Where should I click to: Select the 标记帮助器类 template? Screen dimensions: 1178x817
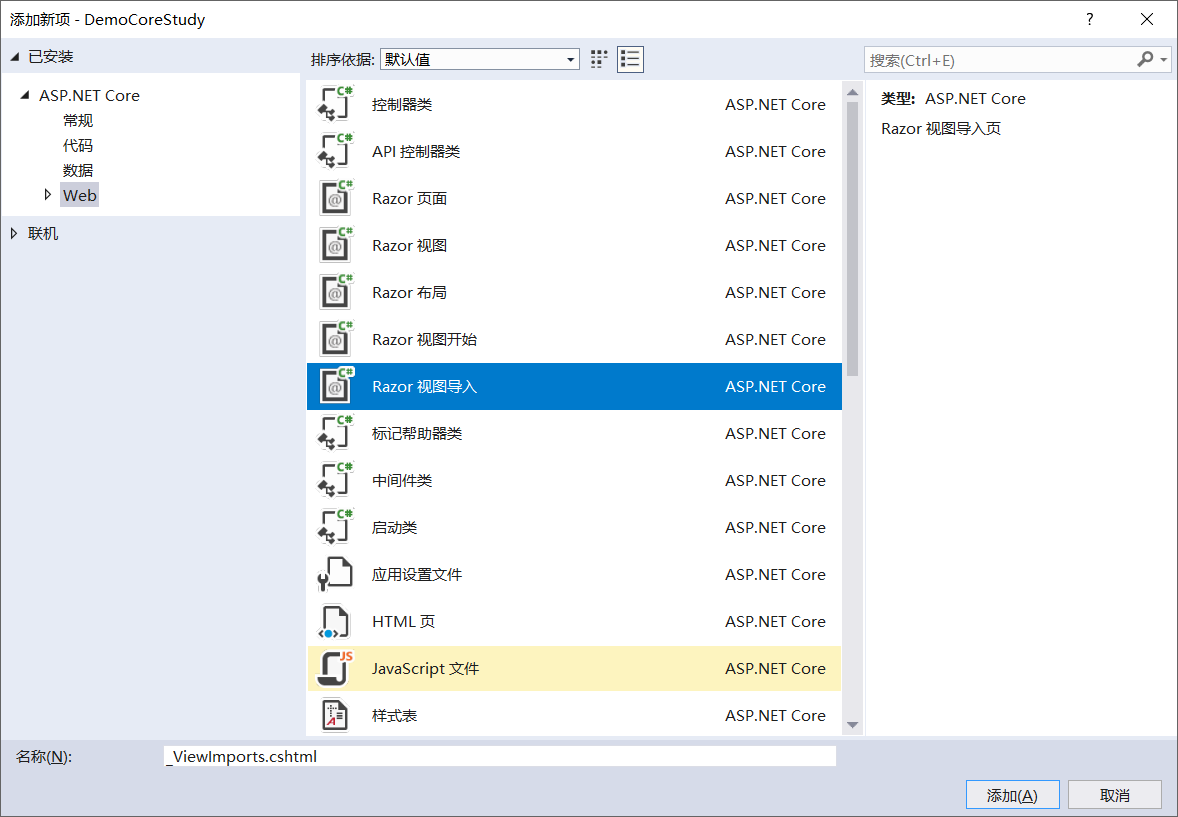pyautogui.click(x=575, y=433)
